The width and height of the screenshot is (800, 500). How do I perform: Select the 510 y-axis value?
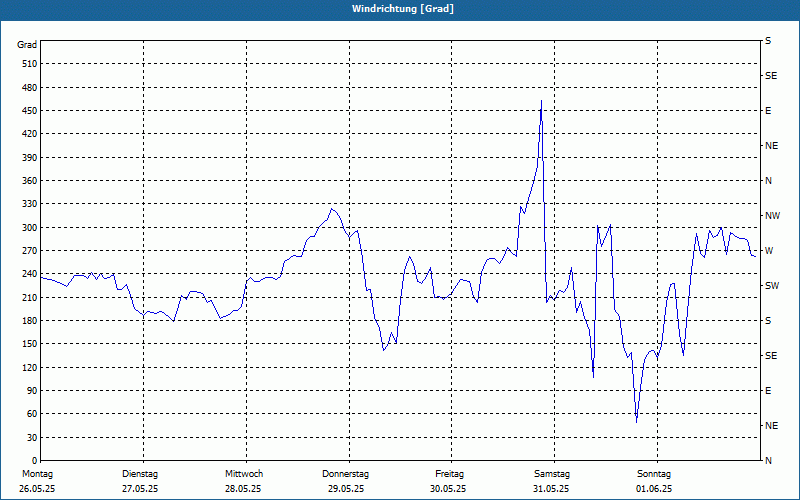click(x=30, y=64)
